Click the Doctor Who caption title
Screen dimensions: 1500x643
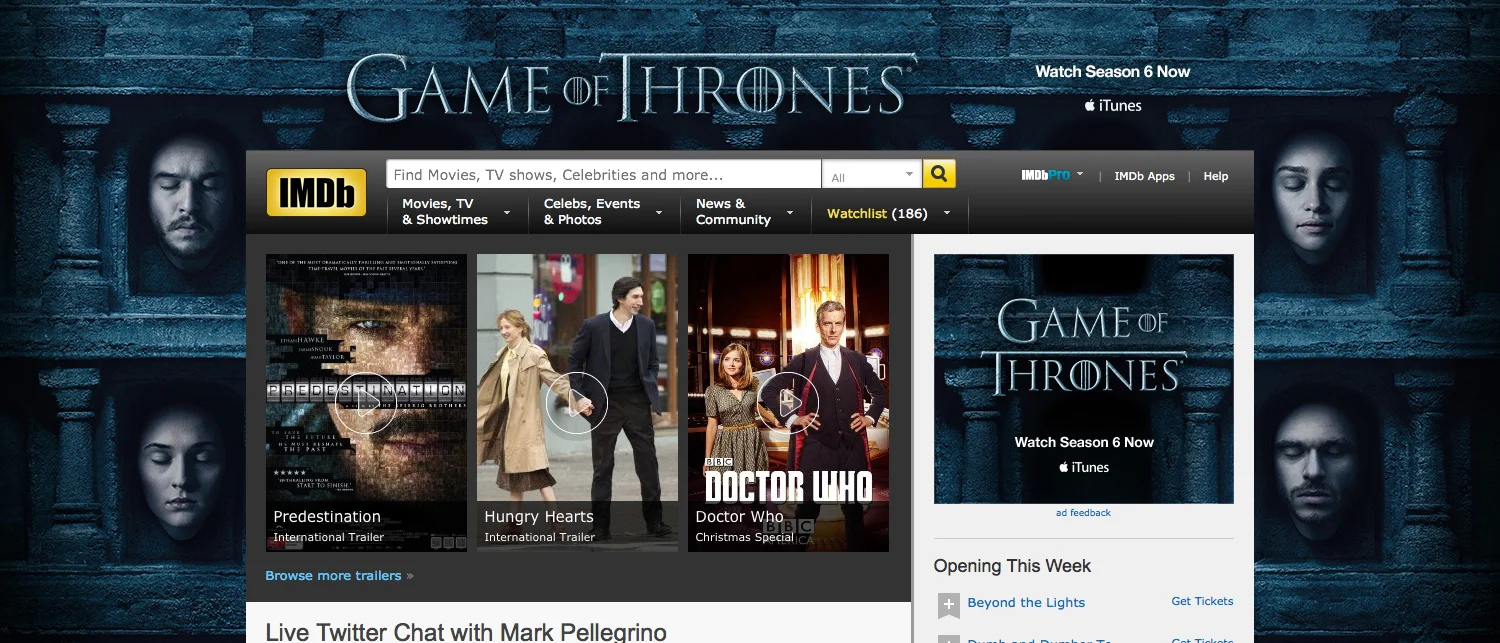point(739,517)
